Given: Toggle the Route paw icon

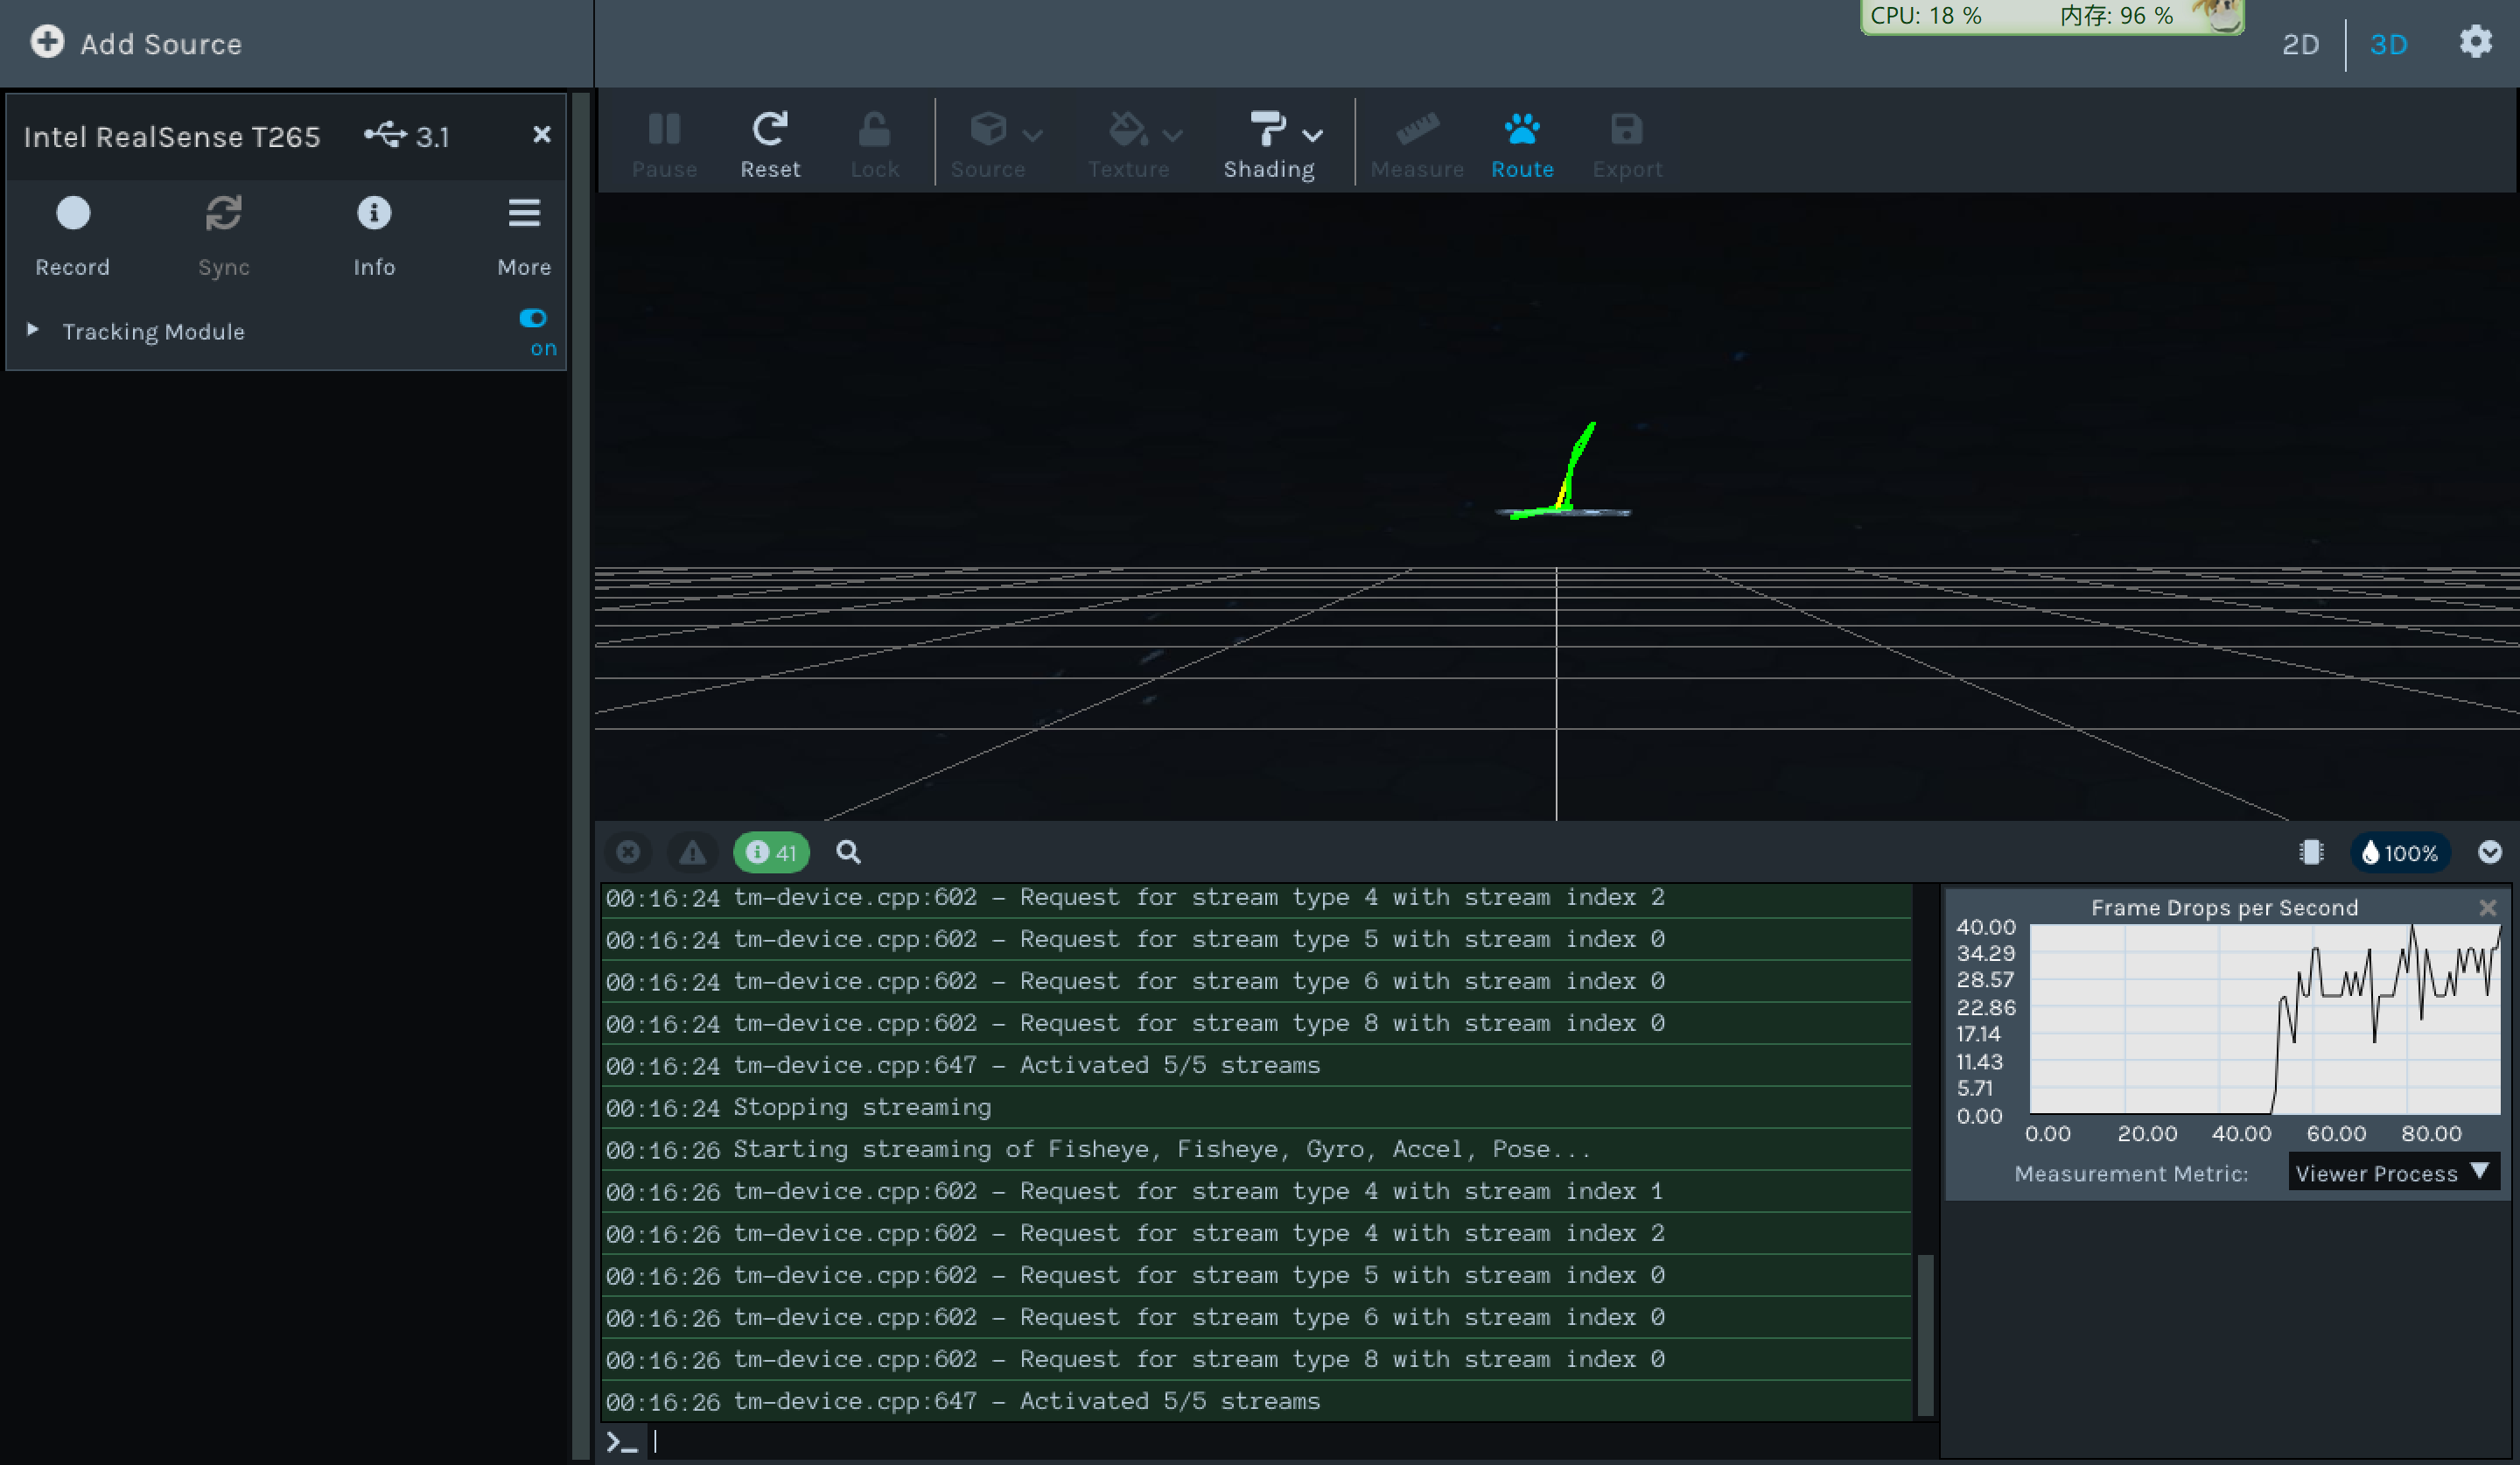Looking at the screenshot, I should pyautogui.click(x=1521, y=130).
